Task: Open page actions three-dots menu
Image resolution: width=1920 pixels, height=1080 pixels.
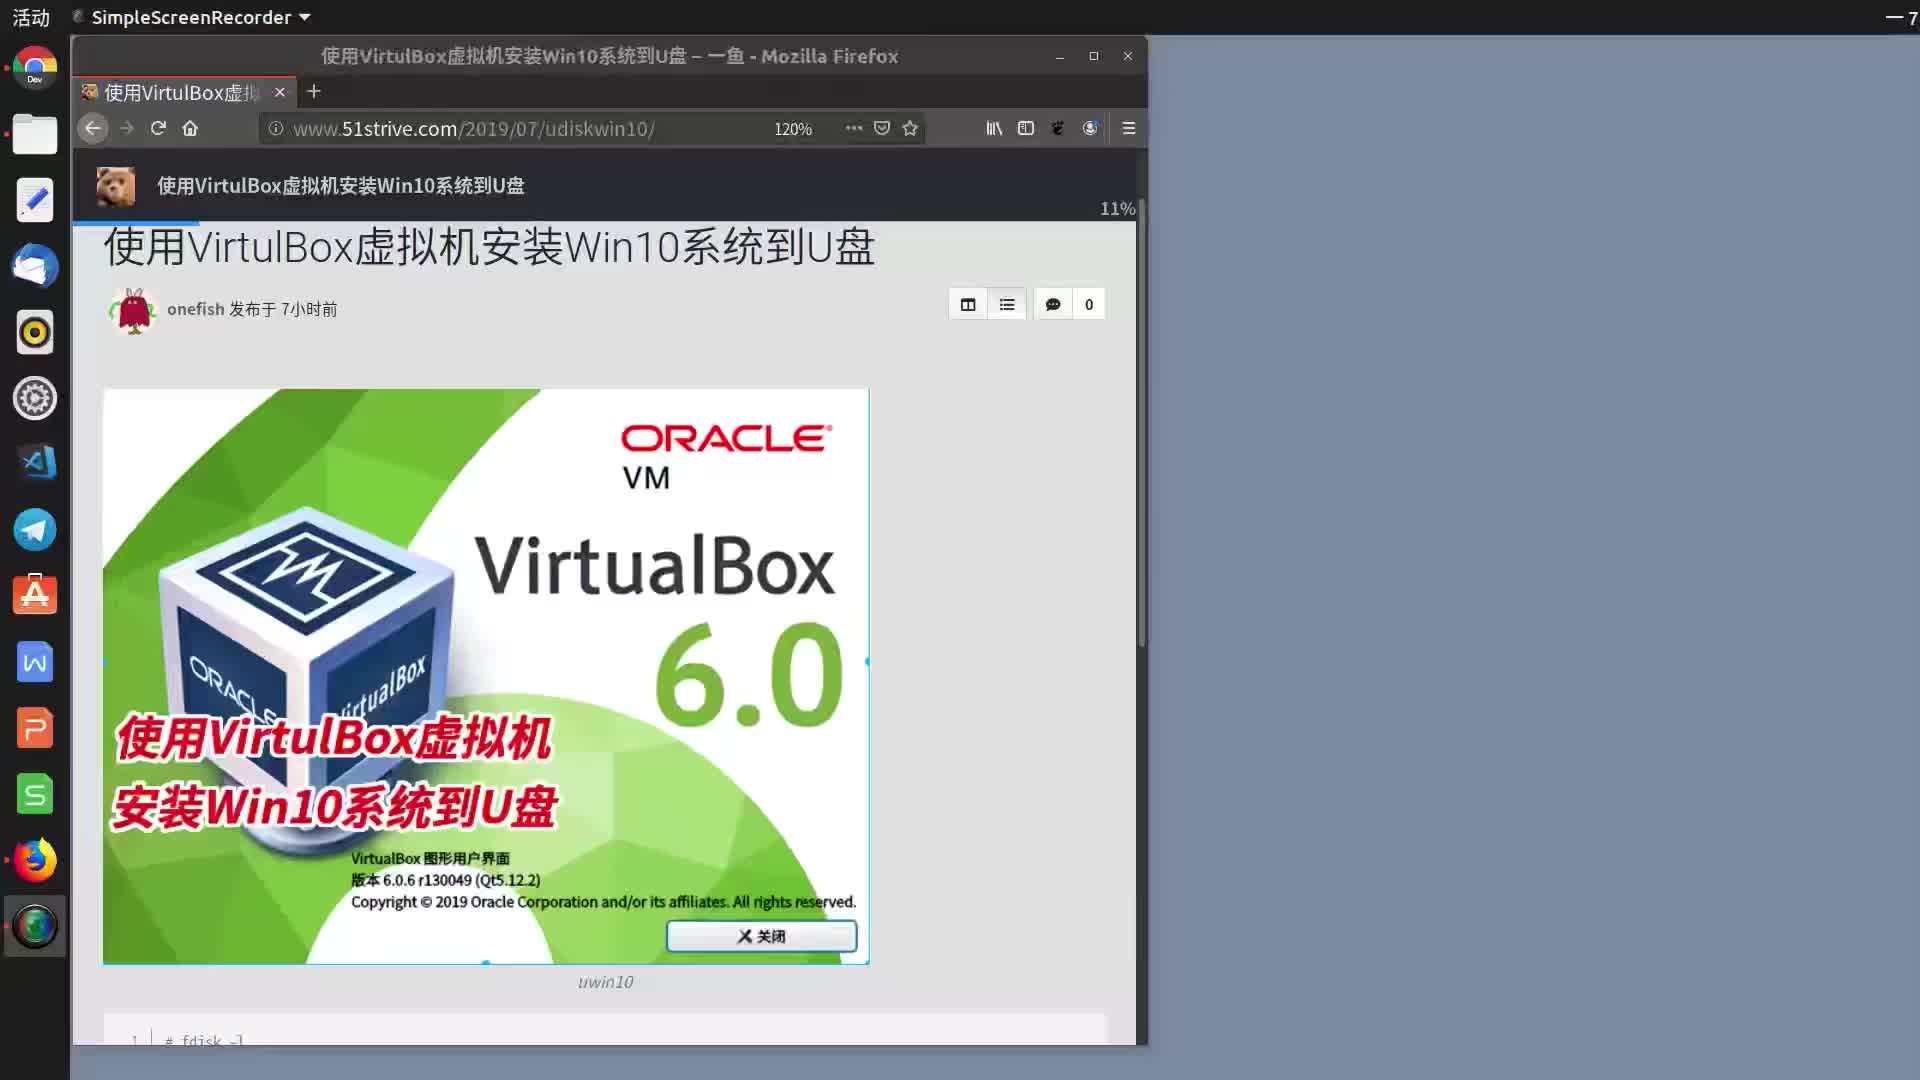Action: tap(853, 128)
